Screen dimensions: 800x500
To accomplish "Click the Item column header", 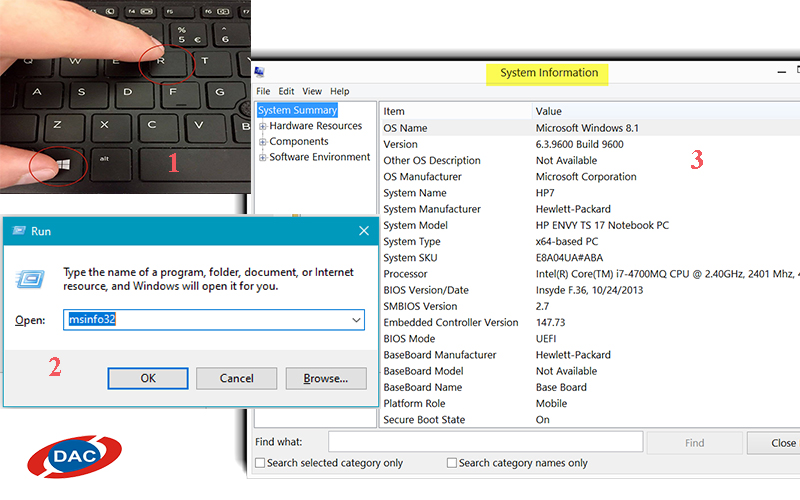I will point(456,111).
